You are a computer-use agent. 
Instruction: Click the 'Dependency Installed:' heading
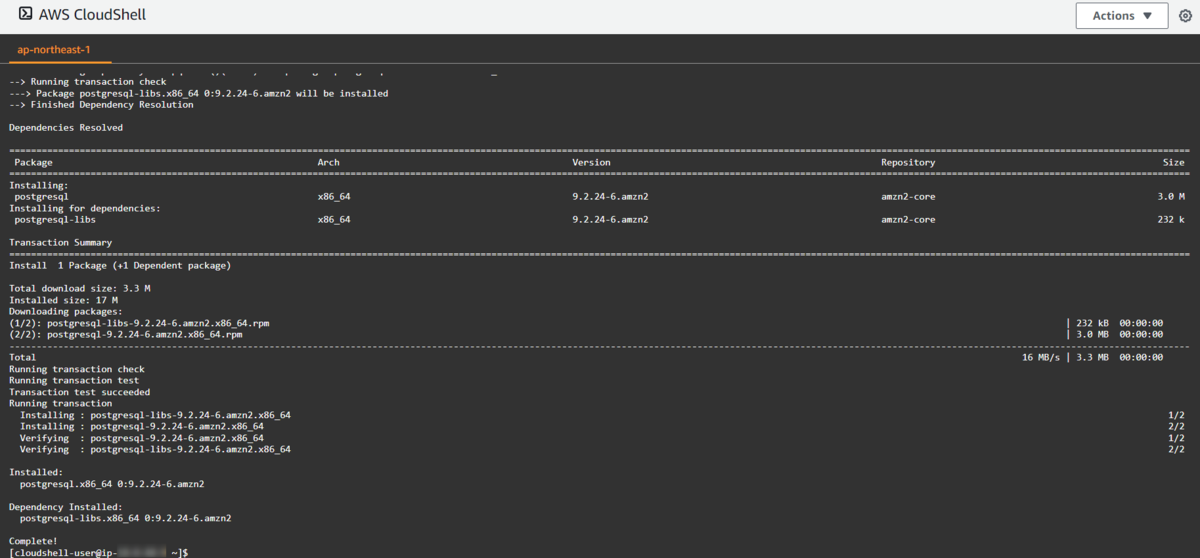[66, 507]
